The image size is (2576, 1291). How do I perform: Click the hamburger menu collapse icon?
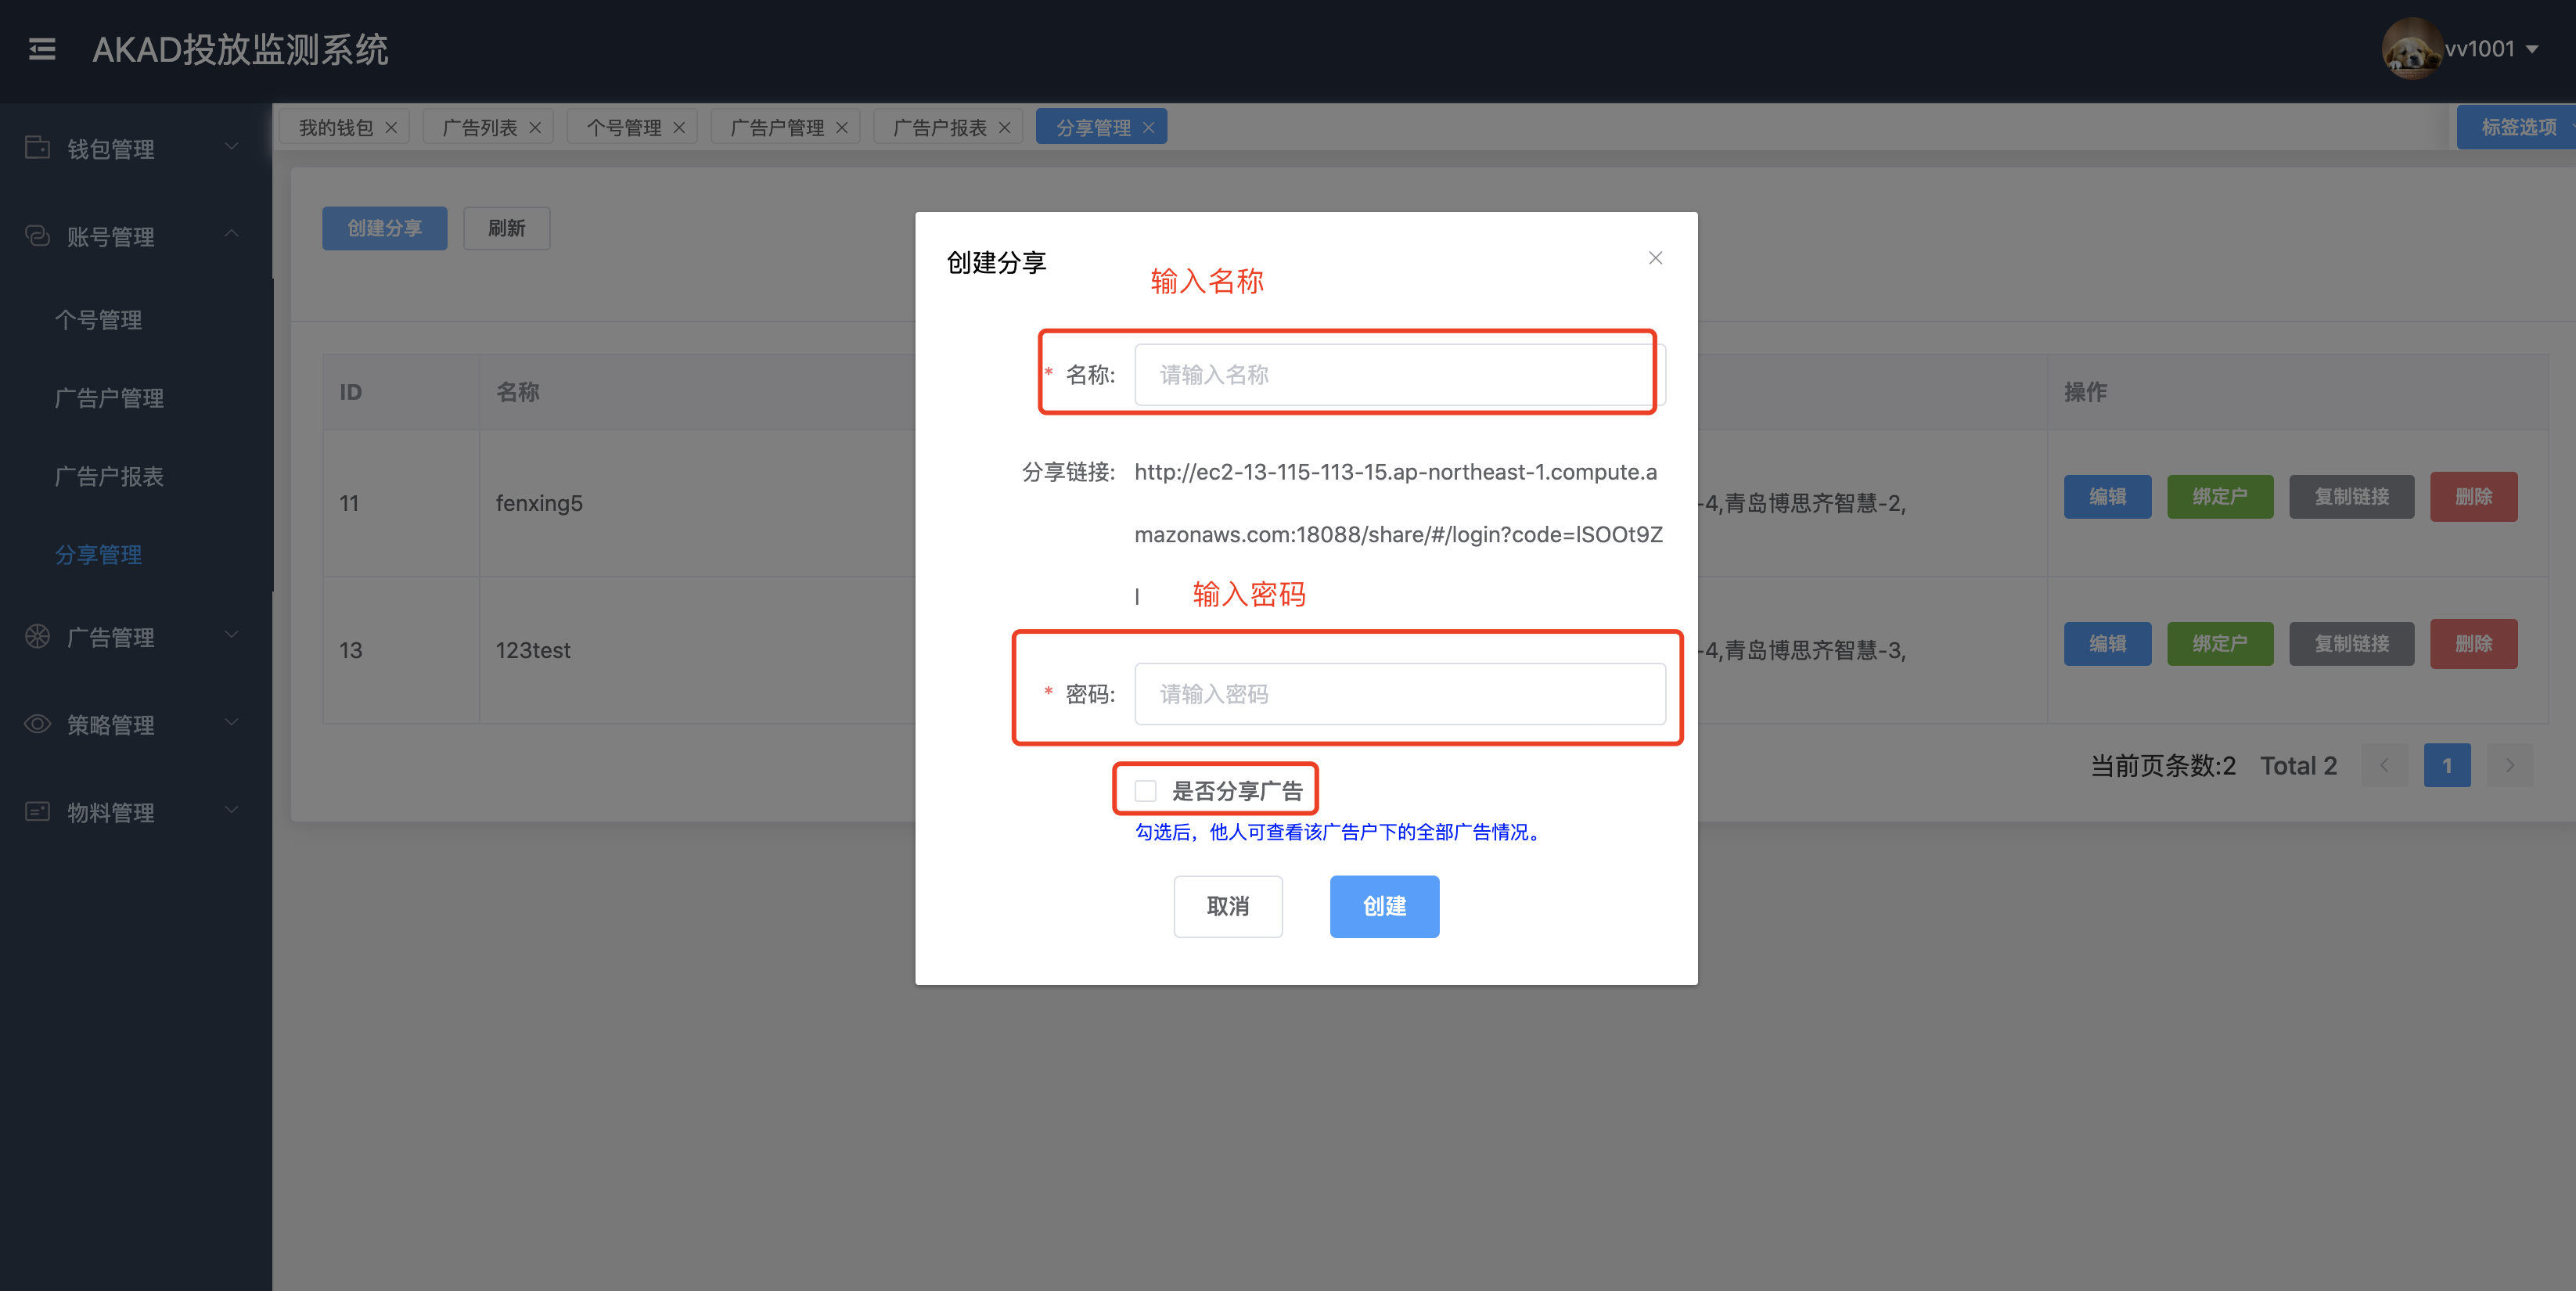click(x=42, y=49)
